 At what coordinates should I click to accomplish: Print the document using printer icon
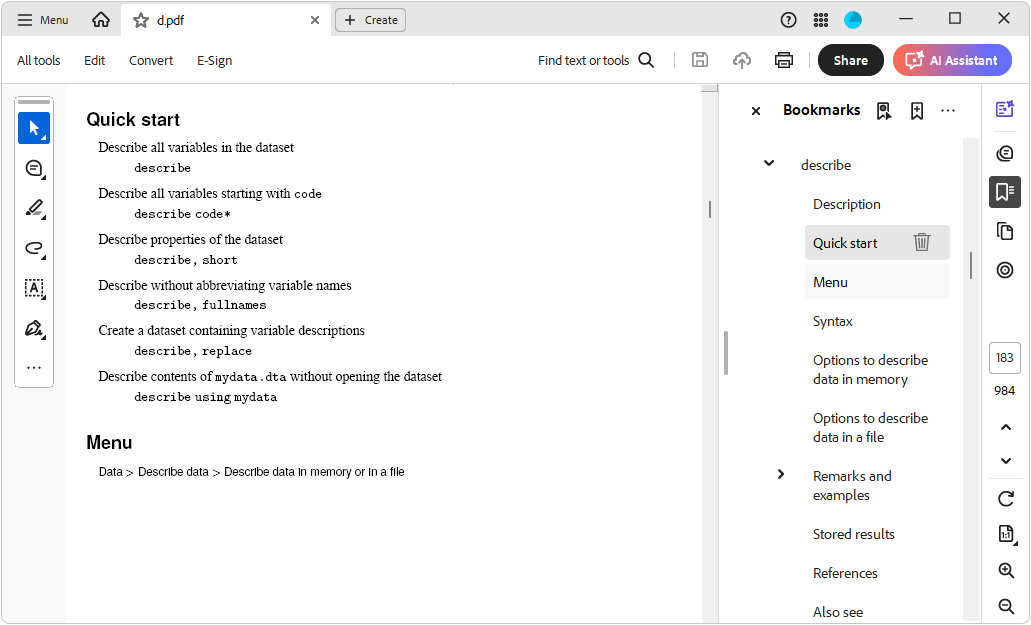[x=784, y=60]
